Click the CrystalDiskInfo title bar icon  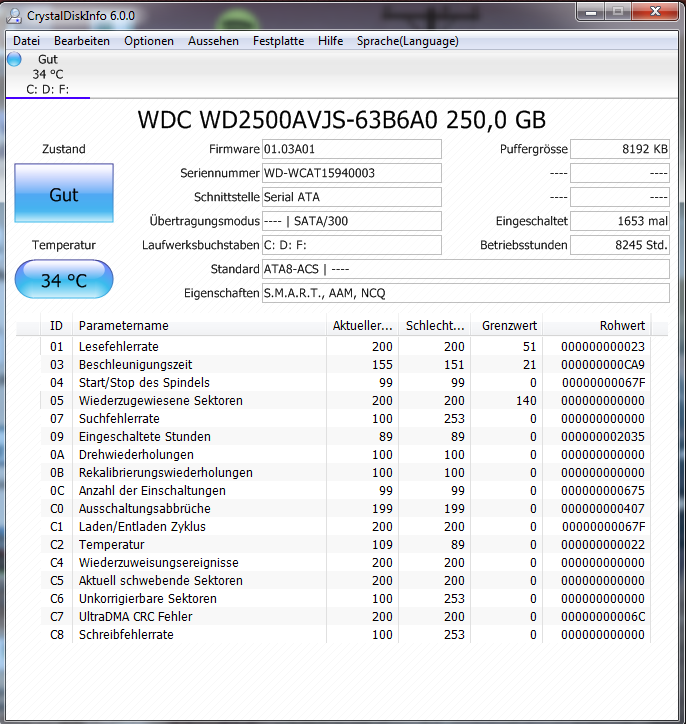click(15, 16)
